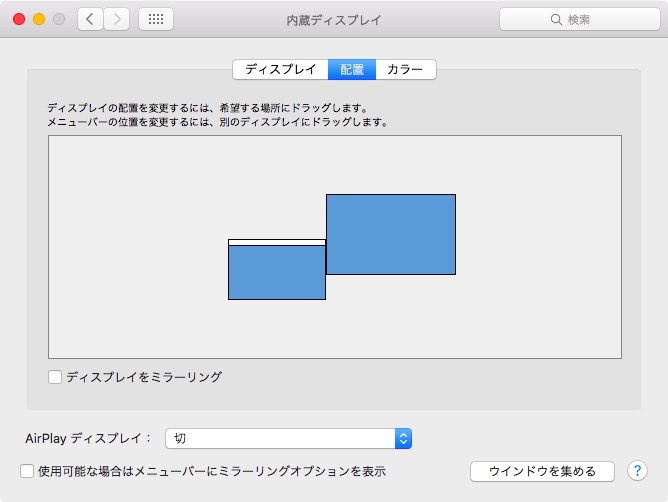Open the カラー tab

pos(405,70)
